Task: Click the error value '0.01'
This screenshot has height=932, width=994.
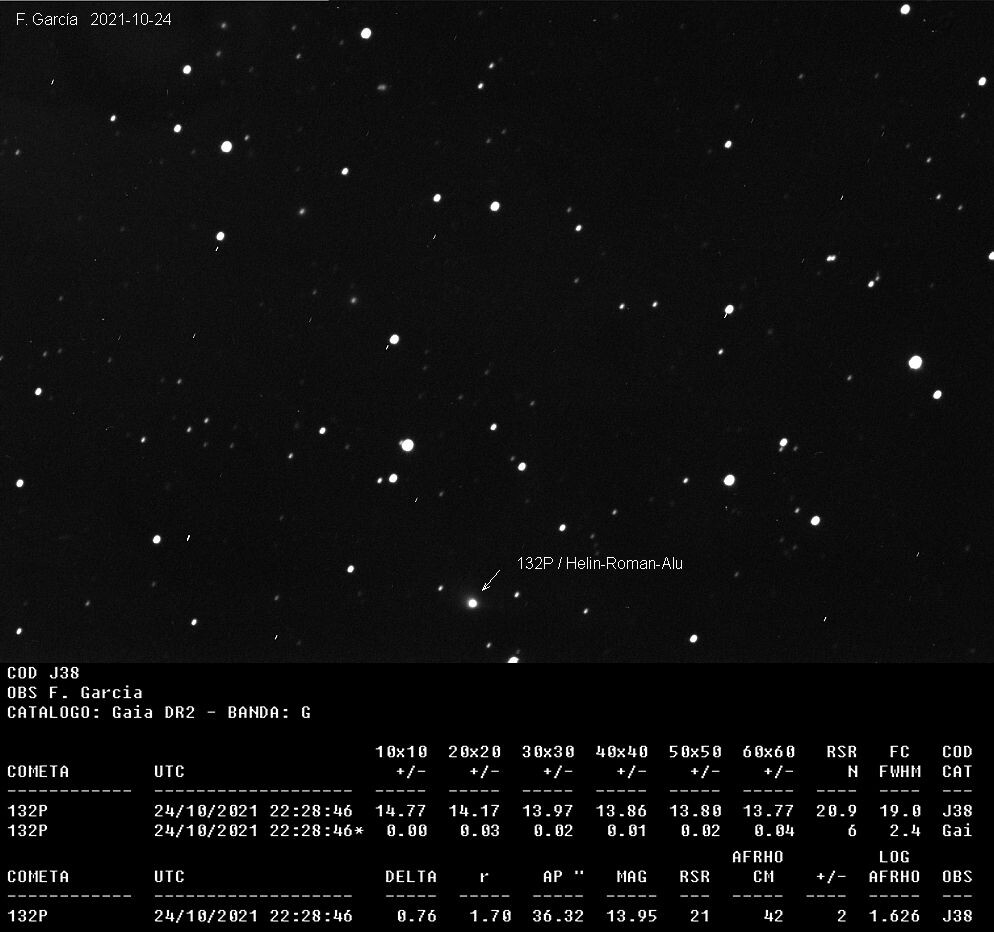Action: point(628,831)
